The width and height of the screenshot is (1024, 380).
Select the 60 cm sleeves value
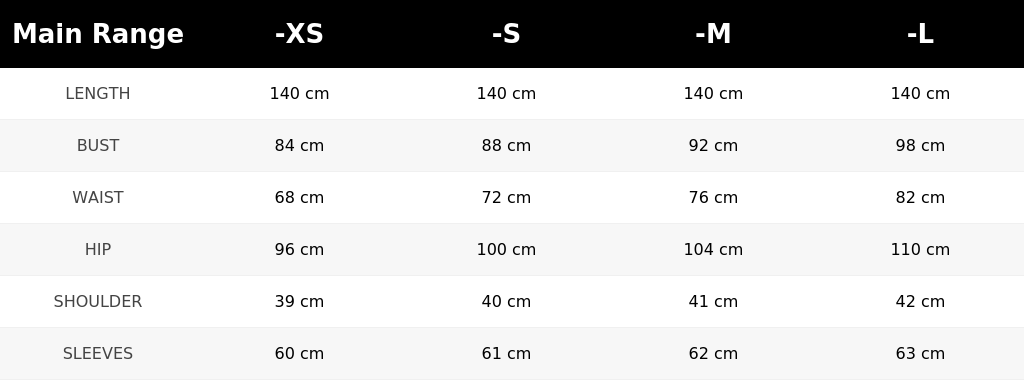pos(299,353)
